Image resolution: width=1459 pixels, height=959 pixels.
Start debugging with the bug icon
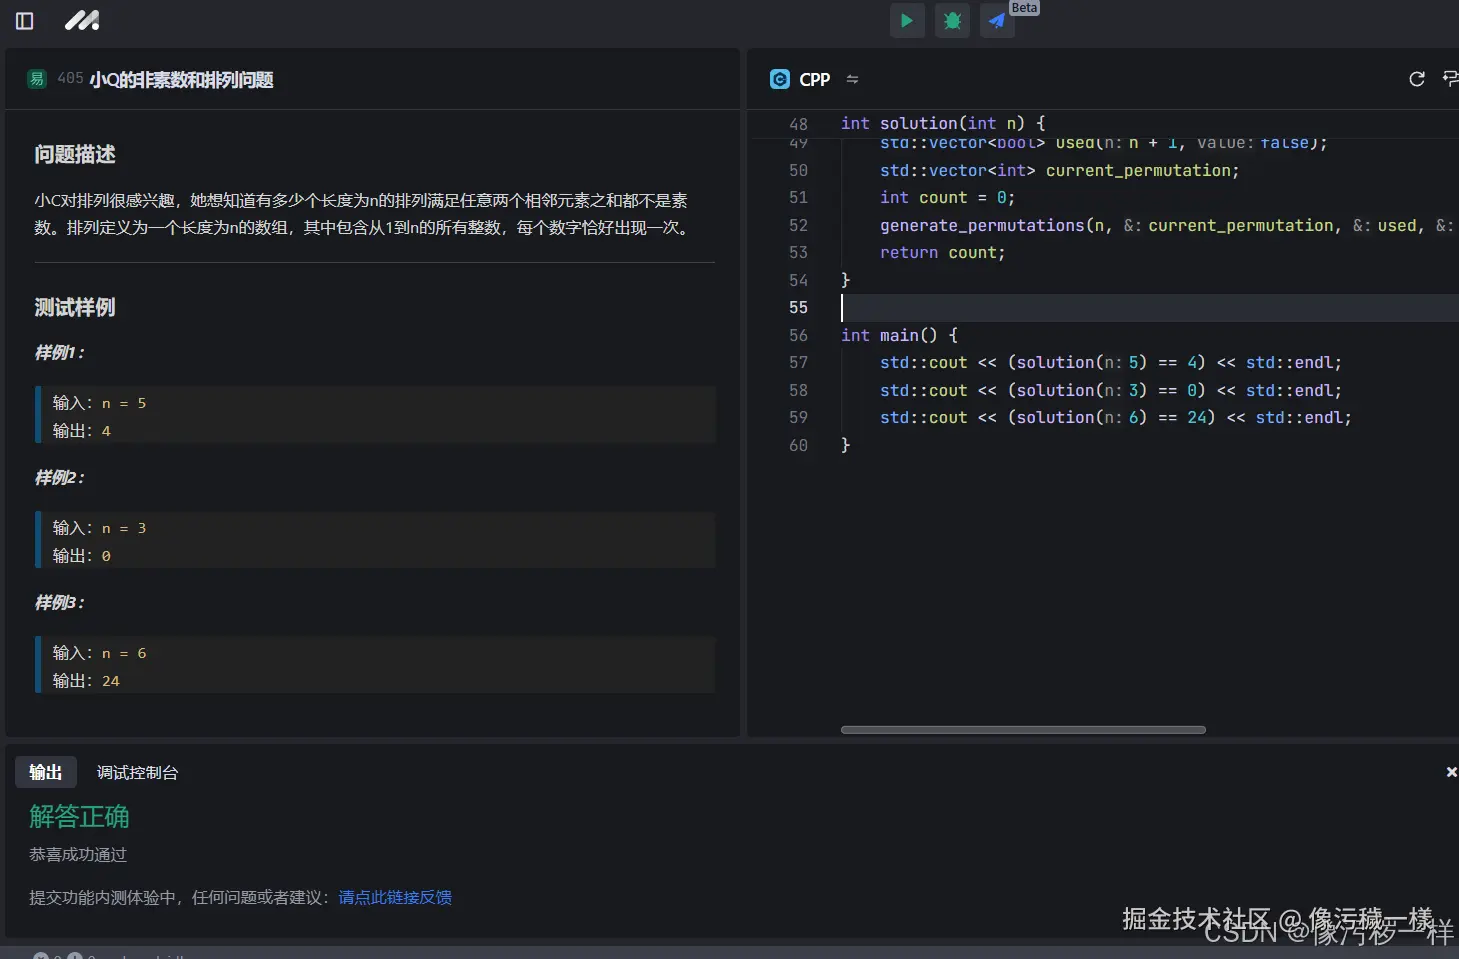pos(952,20)
